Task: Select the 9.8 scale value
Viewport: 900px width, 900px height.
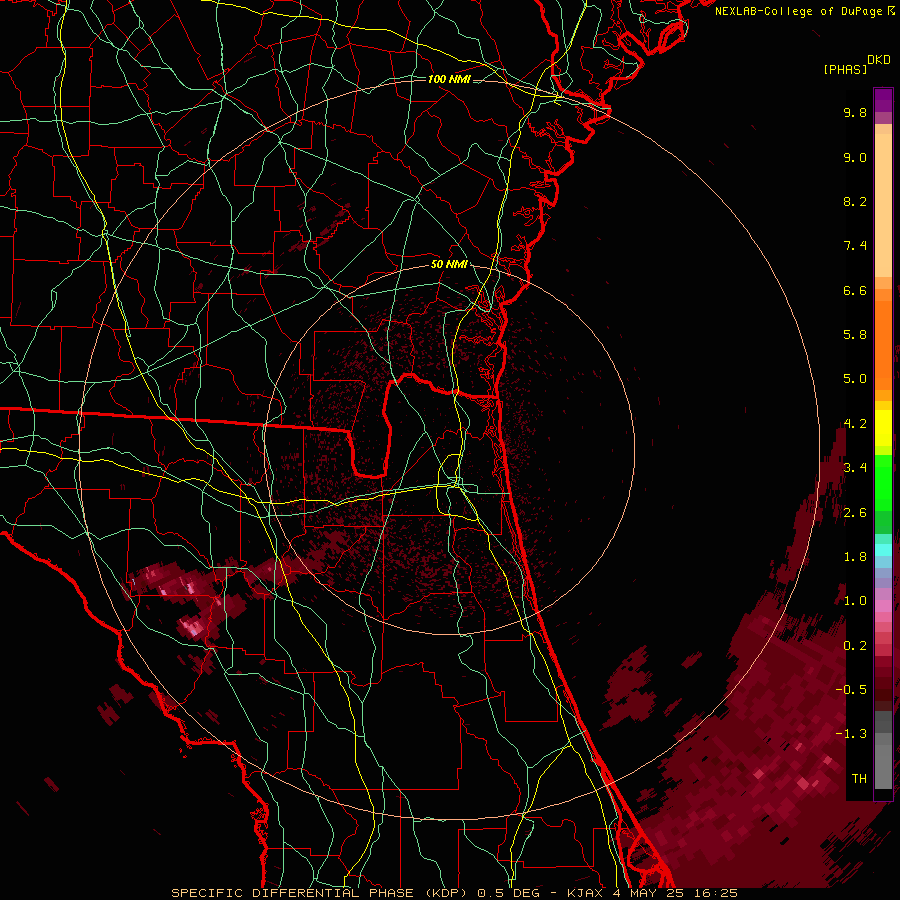Action: (x=855, y=112)
